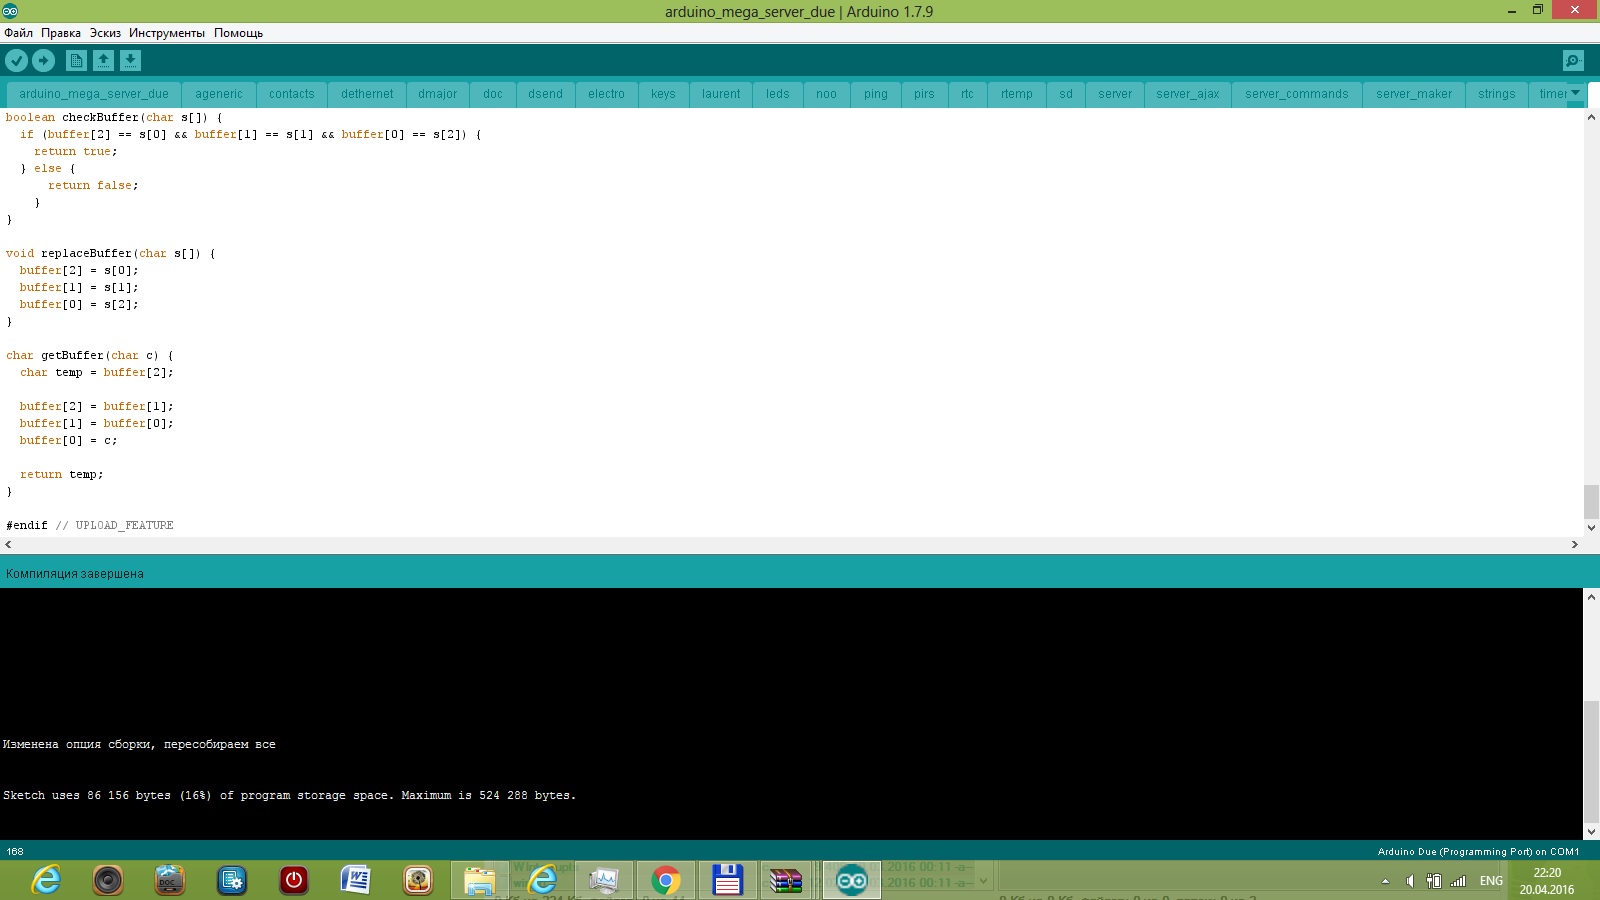This screenshot has height=900, width=1600.
Task: Click the 'return temp;' code line
Action: 61,474
